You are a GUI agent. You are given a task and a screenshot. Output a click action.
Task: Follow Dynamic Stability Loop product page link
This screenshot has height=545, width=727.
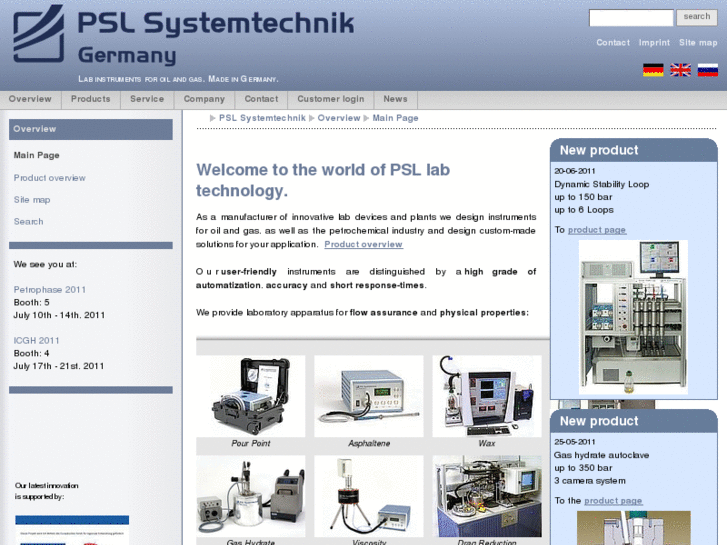[x=597, y=230]
